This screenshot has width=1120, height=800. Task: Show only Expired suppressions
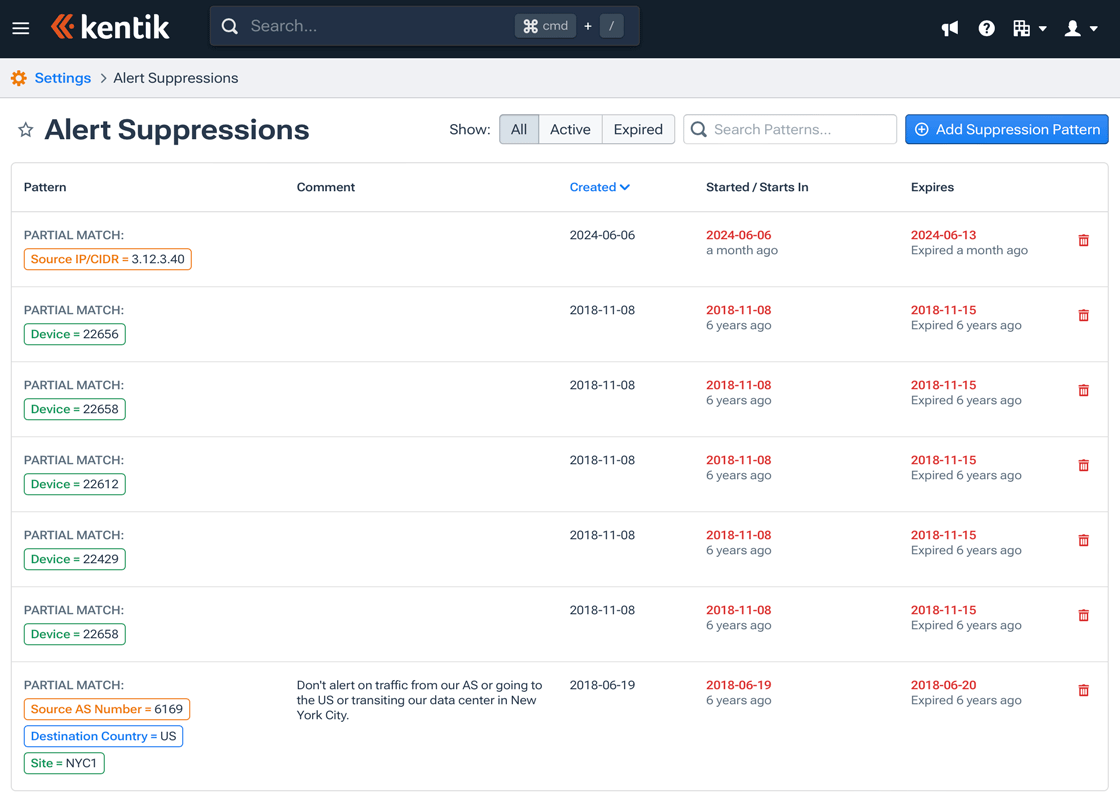click(638, 129)
